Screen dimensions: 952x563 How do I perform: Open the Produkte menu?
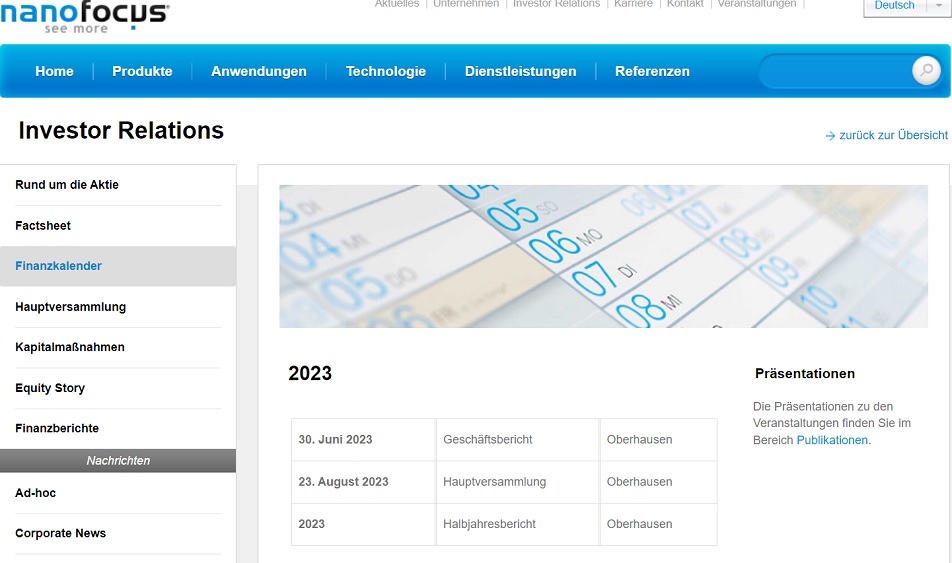click(142, 71)
